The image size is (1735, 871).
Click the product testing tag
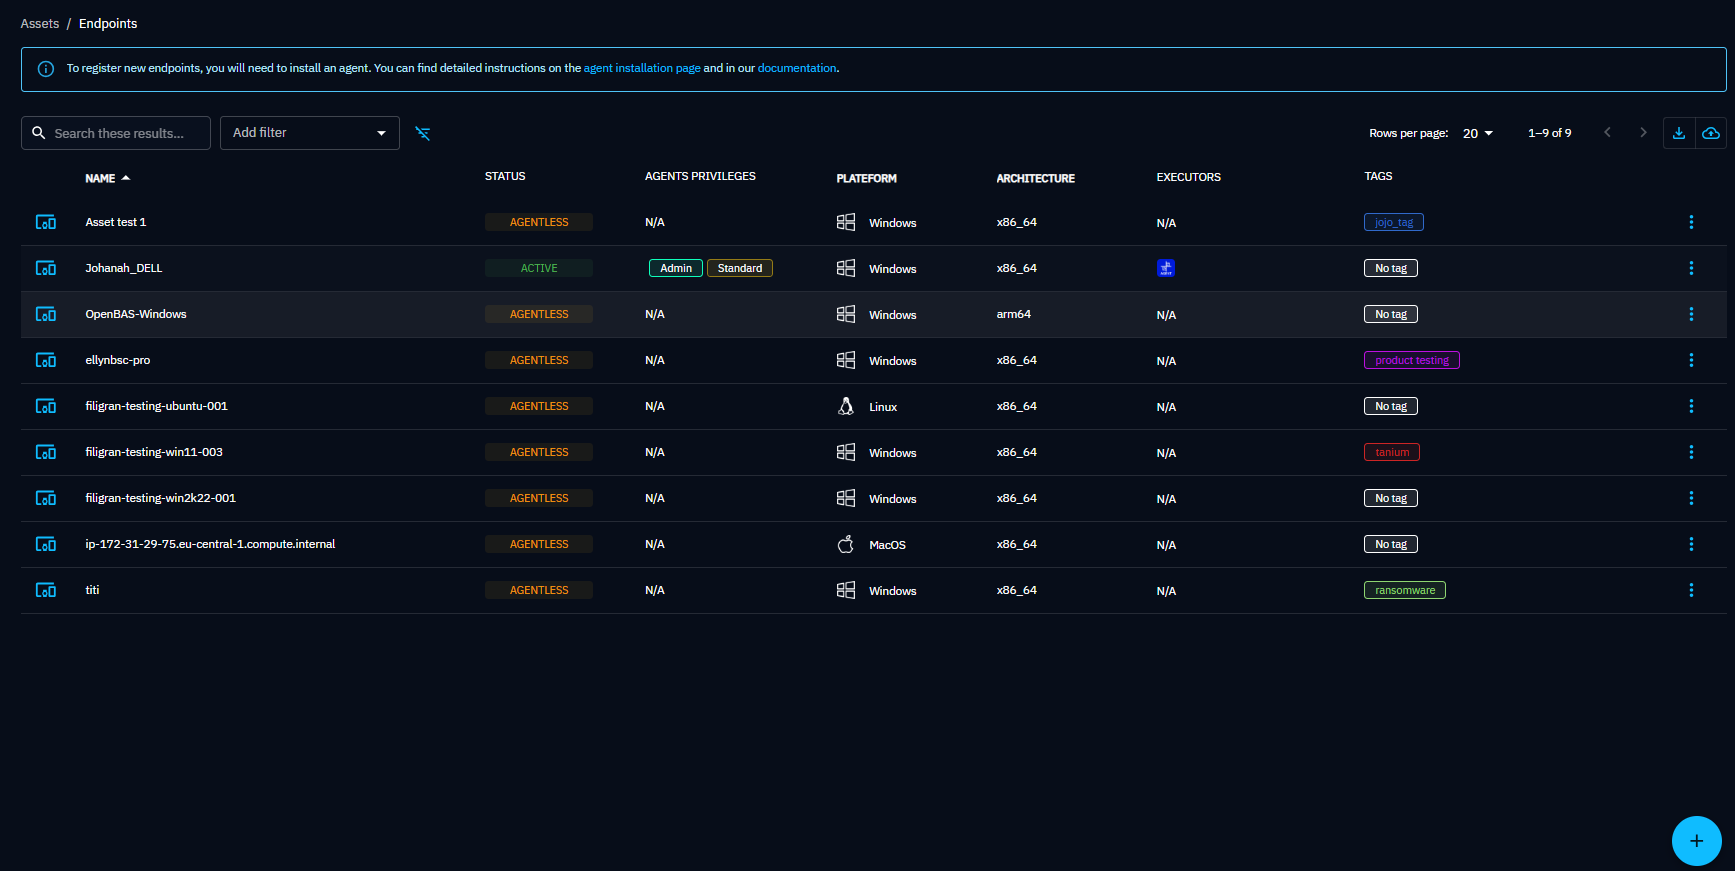[1411, 360]
